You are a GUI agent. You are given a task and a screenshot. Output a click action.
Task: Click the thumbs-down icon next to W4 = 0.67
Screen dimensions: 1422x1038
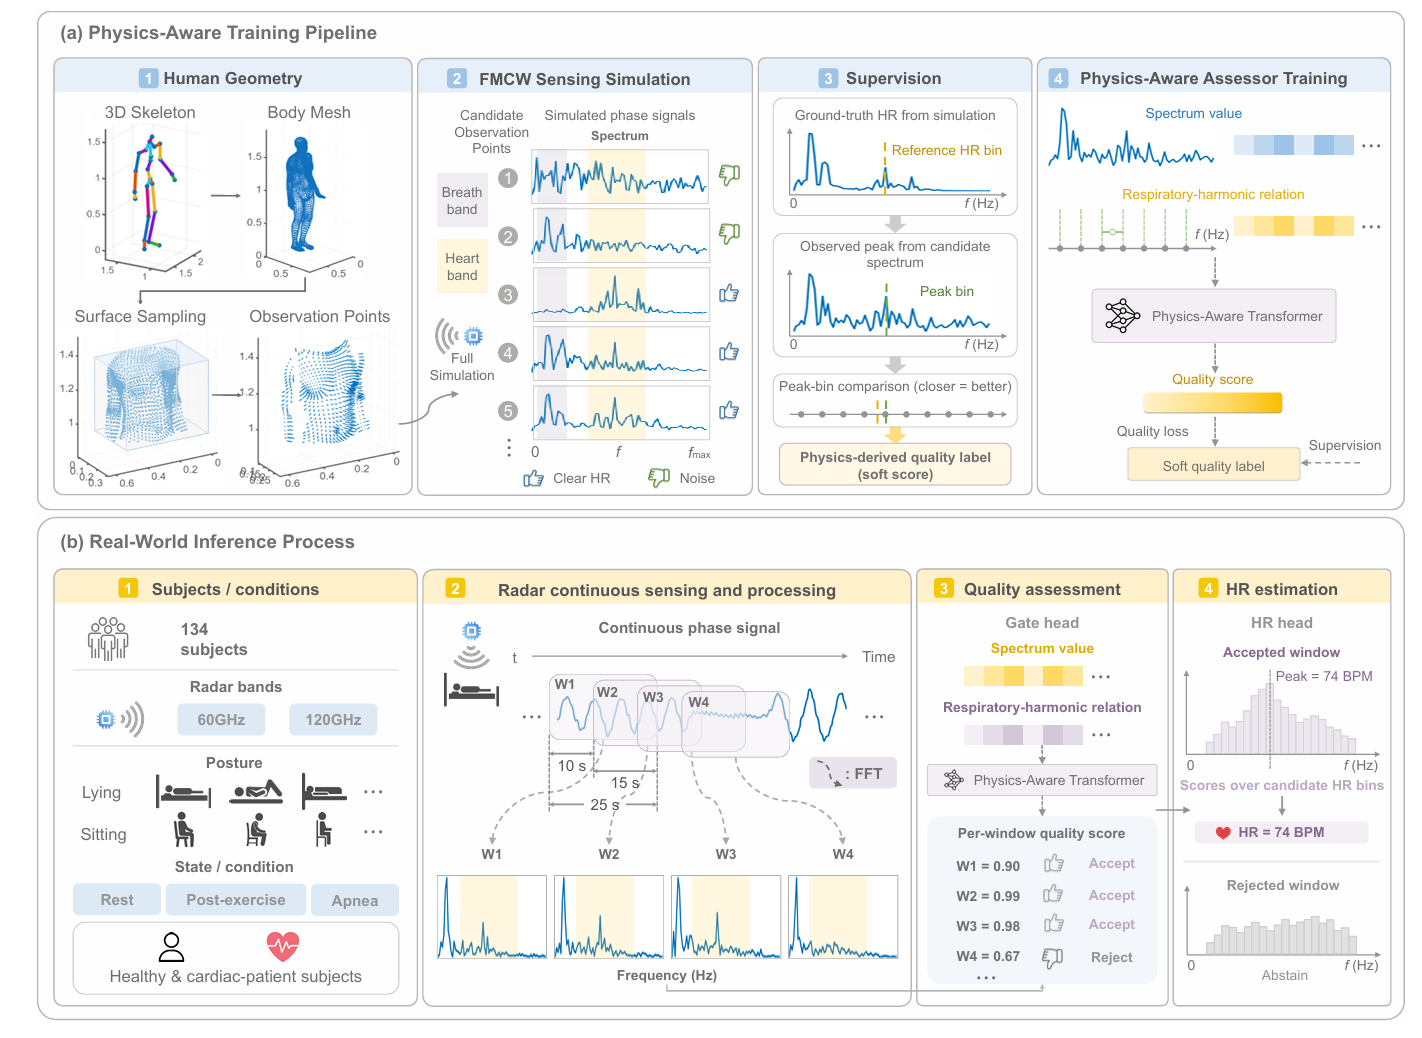[x=1053, y=958]
